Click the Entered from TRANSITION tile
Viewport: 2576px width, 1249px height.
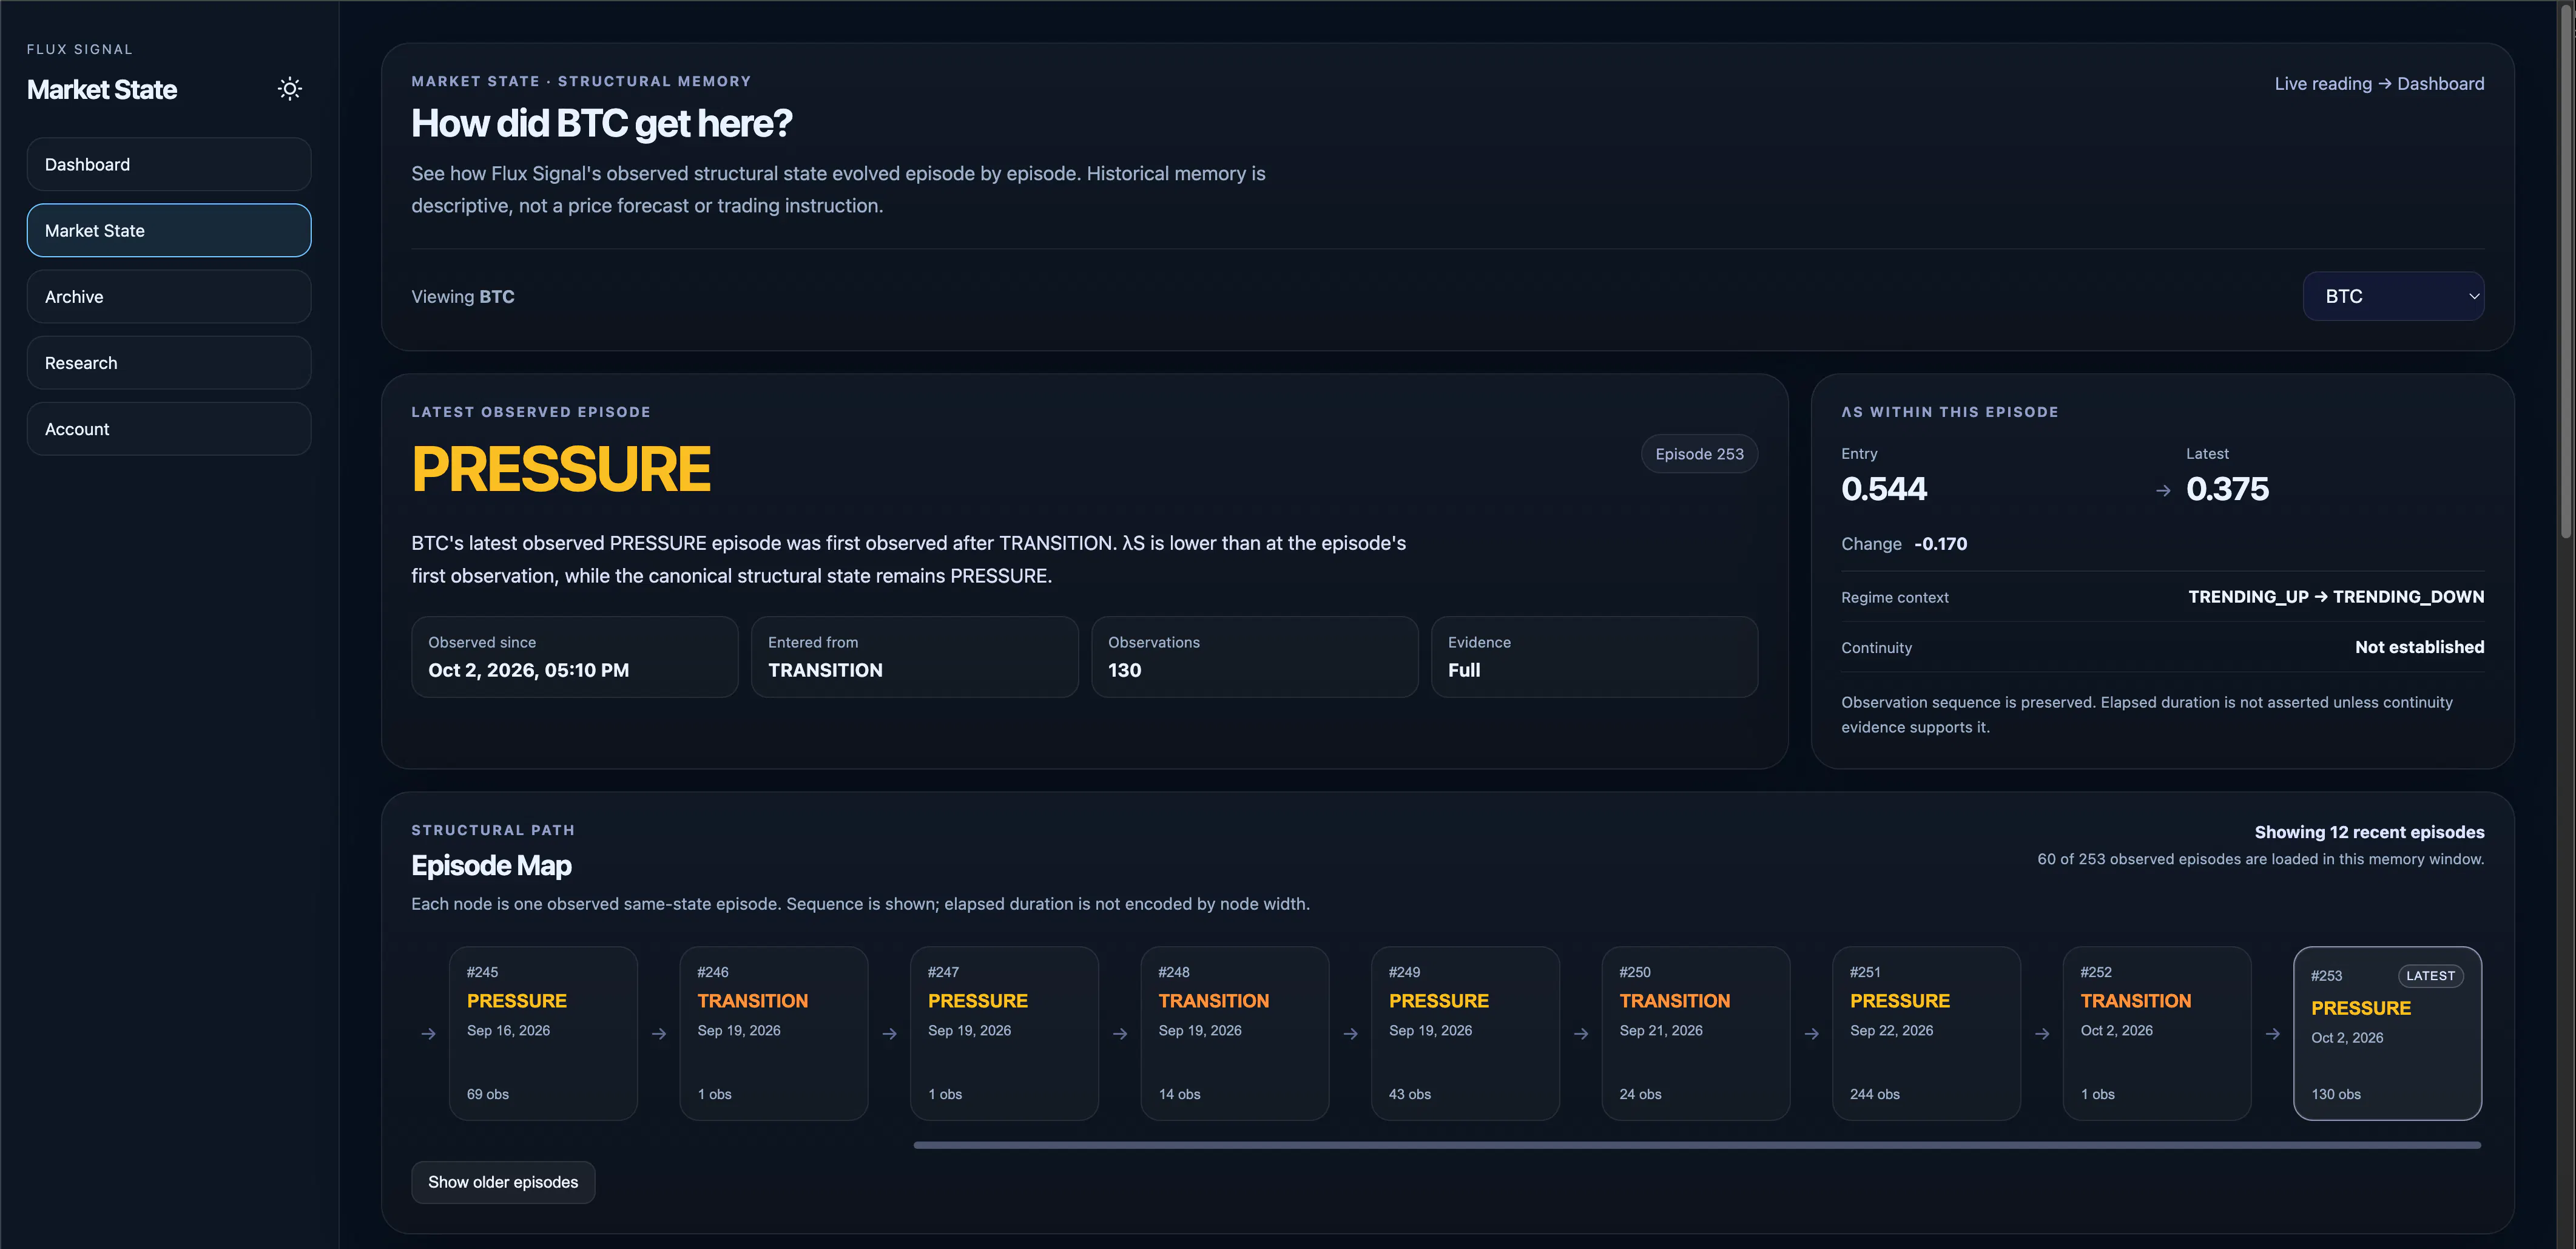tap(914, 657)
